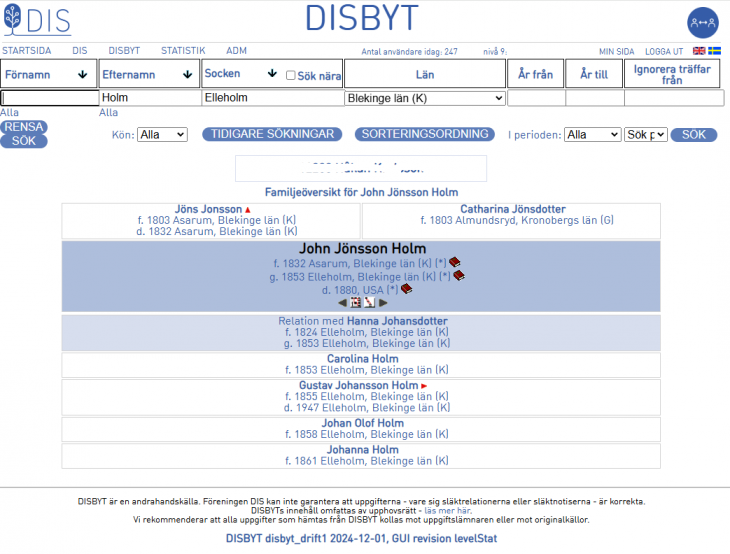The width and height of the screenshot is (730, 554).
Task: Open child Johanna Holm
Action: [363, 450]
